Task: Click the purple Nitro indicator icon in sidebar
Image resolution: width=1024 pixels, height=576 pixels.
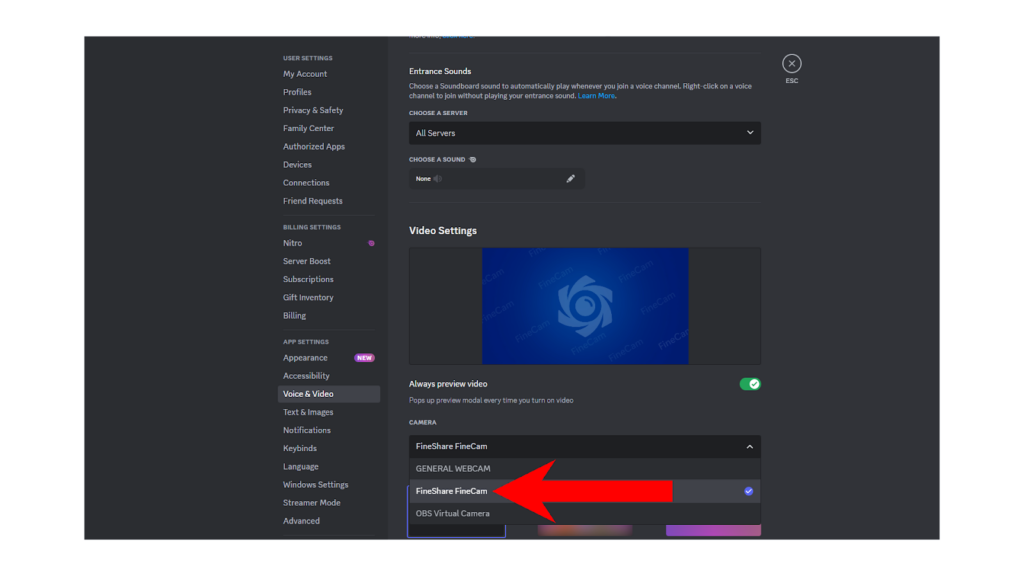Action: tap(371, 243)
